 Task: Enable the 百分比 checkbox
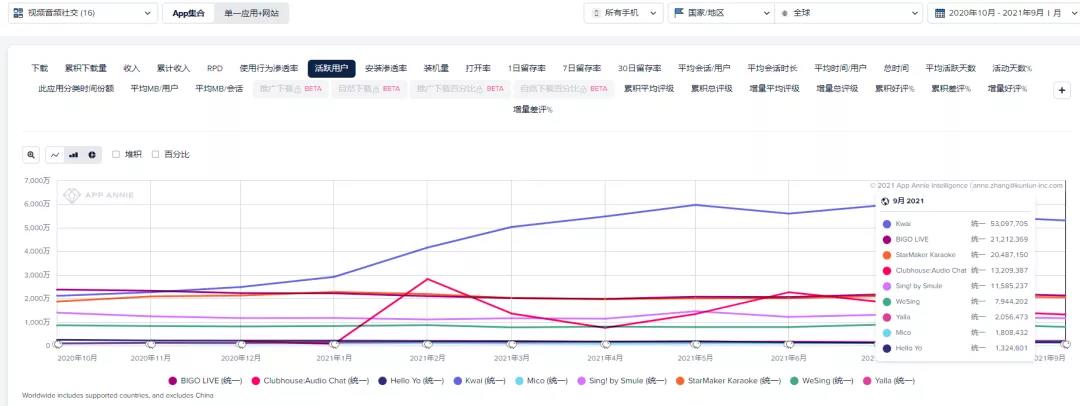(x=156, y=154)
